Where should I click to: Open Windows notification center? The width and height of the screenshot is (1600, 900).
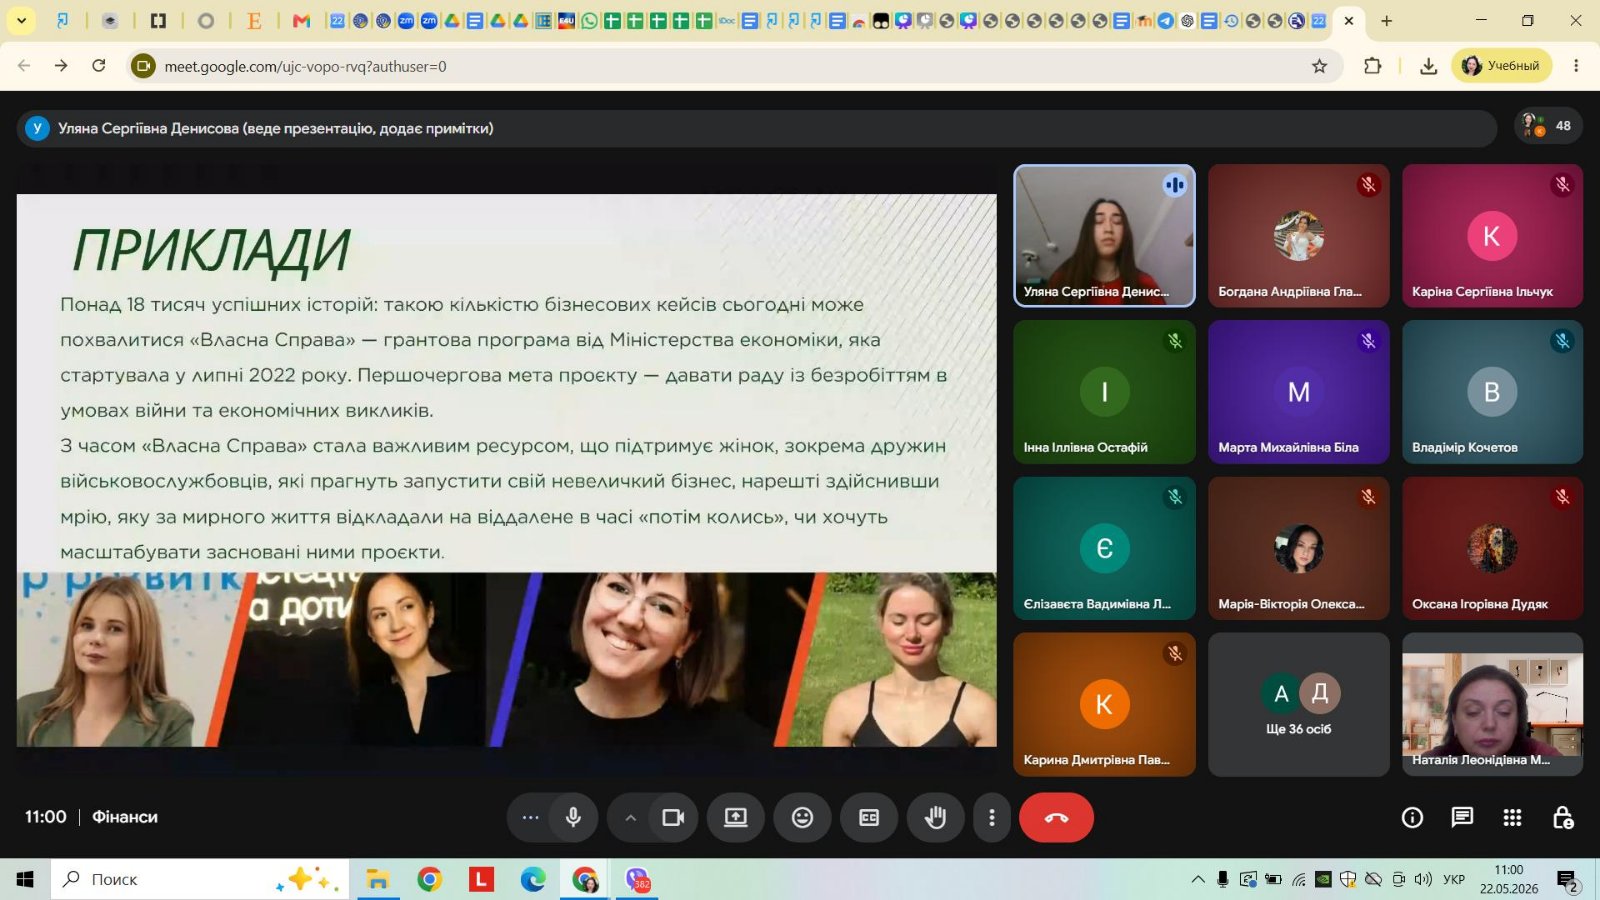tap(1568, 880)
